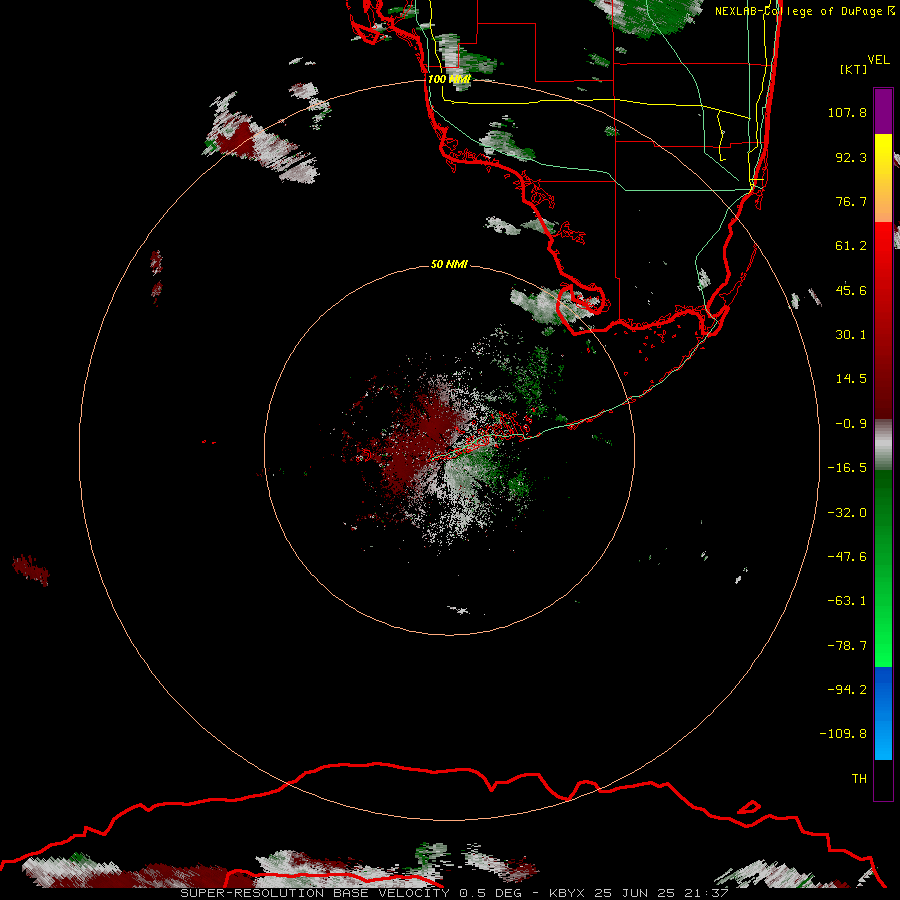Pick the purple segment of velocity scale
This screenshot has height=900, width=900.
tap(883, 111)
